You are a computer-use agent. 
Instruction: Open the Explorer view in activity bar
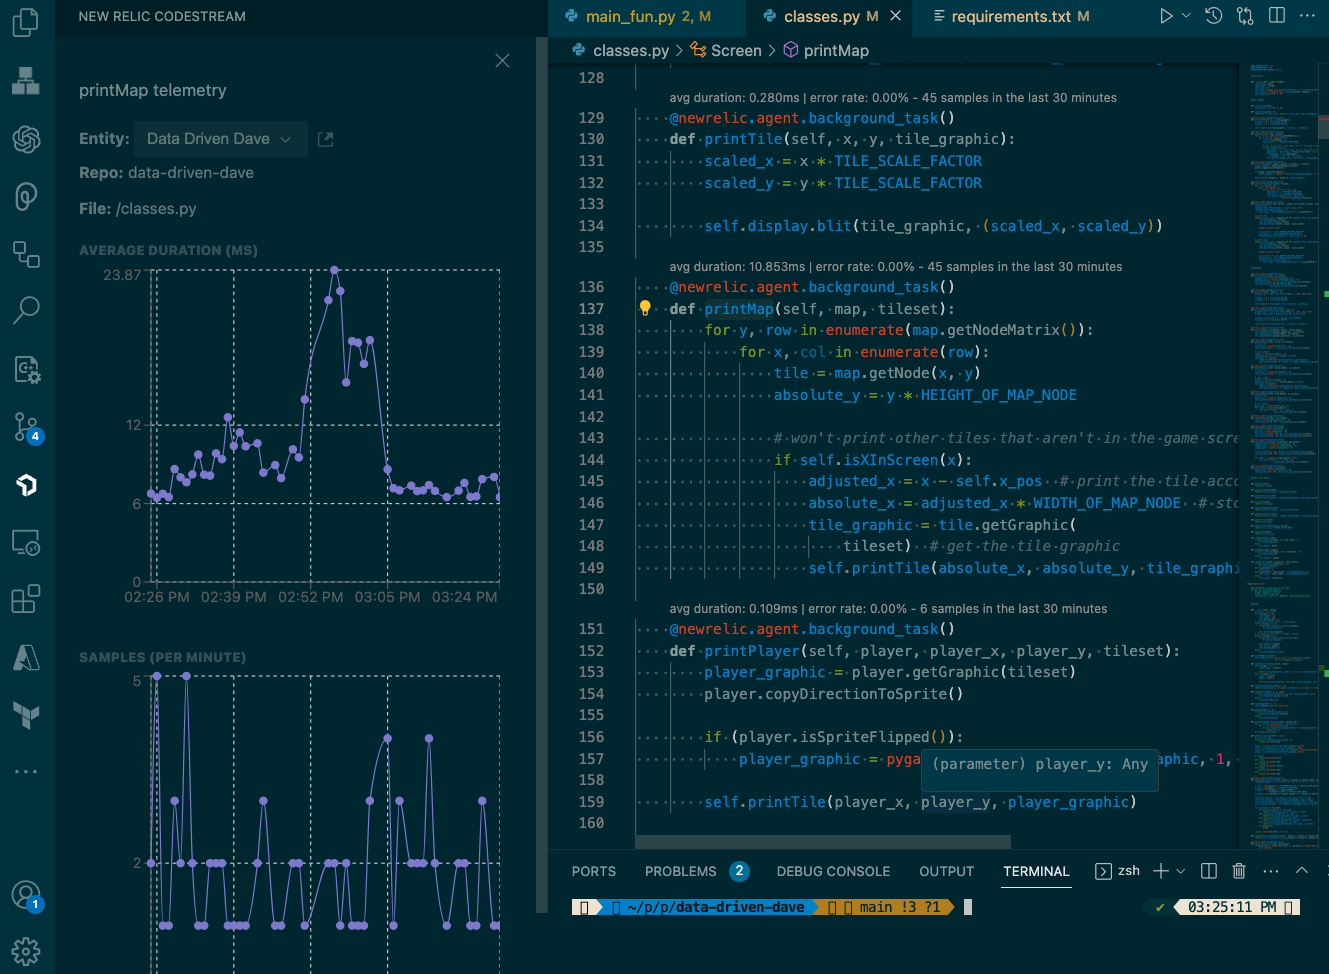click(x=26, y=22)
